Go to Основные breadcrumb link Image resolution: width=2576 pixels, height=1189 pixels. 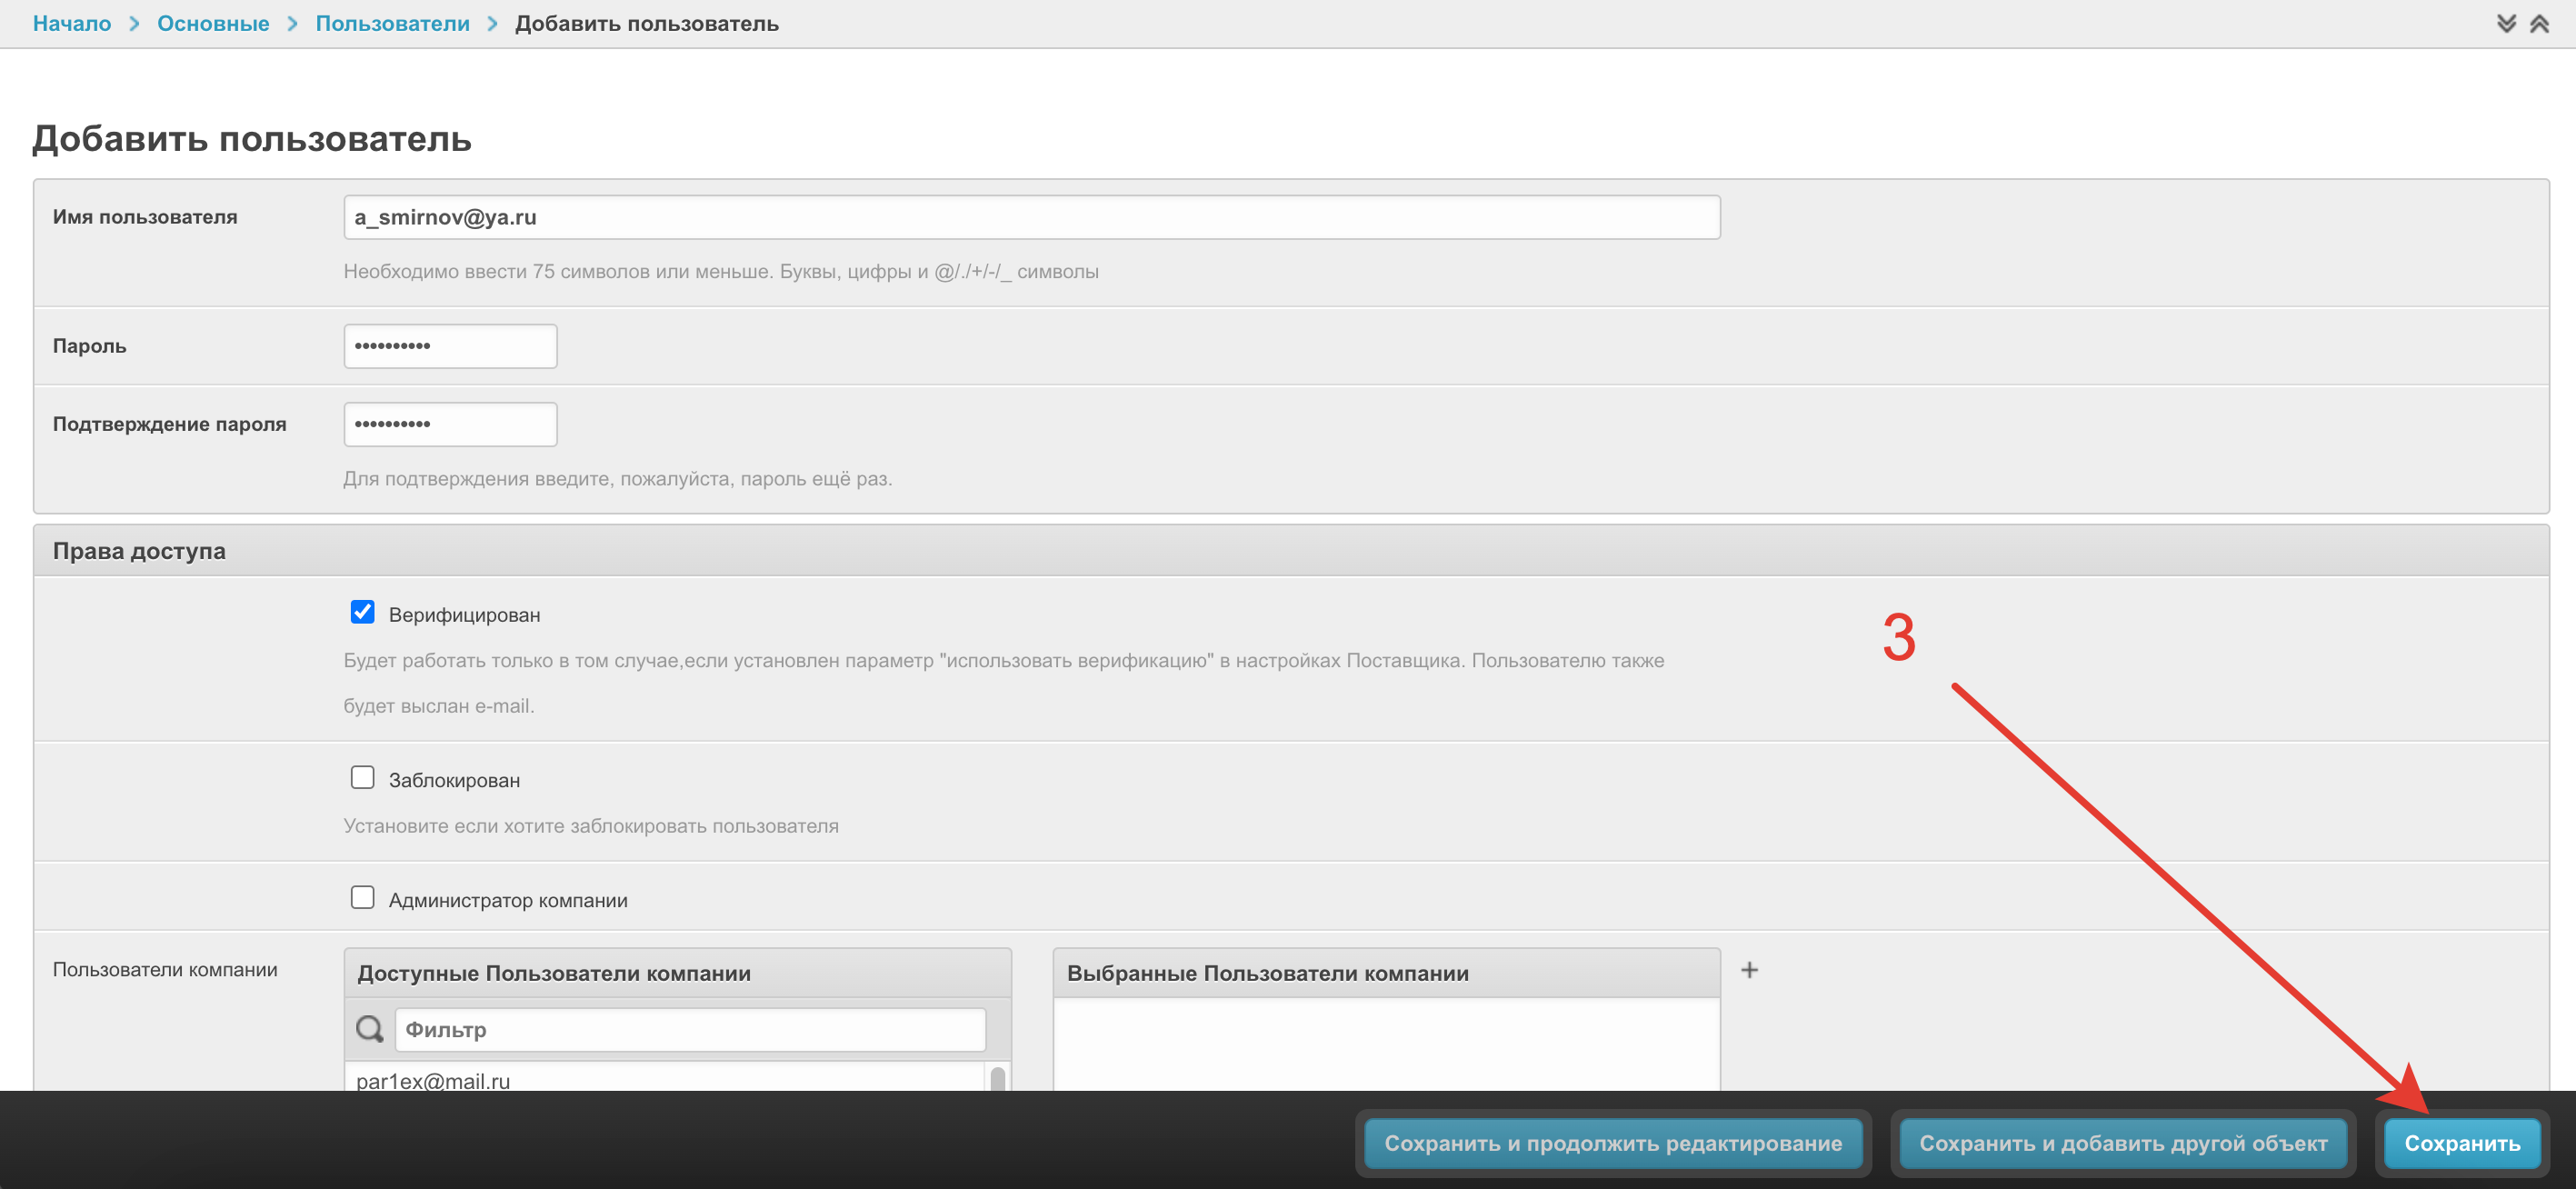[x=213, y=23]
